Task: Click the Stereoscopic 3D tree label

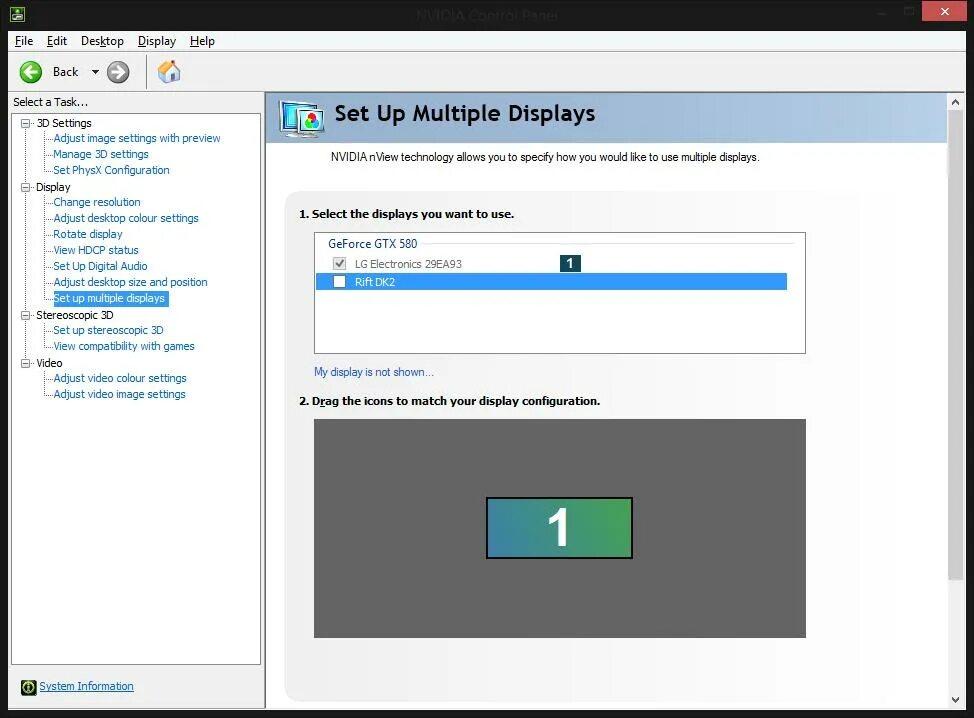Action: (75, 315)
